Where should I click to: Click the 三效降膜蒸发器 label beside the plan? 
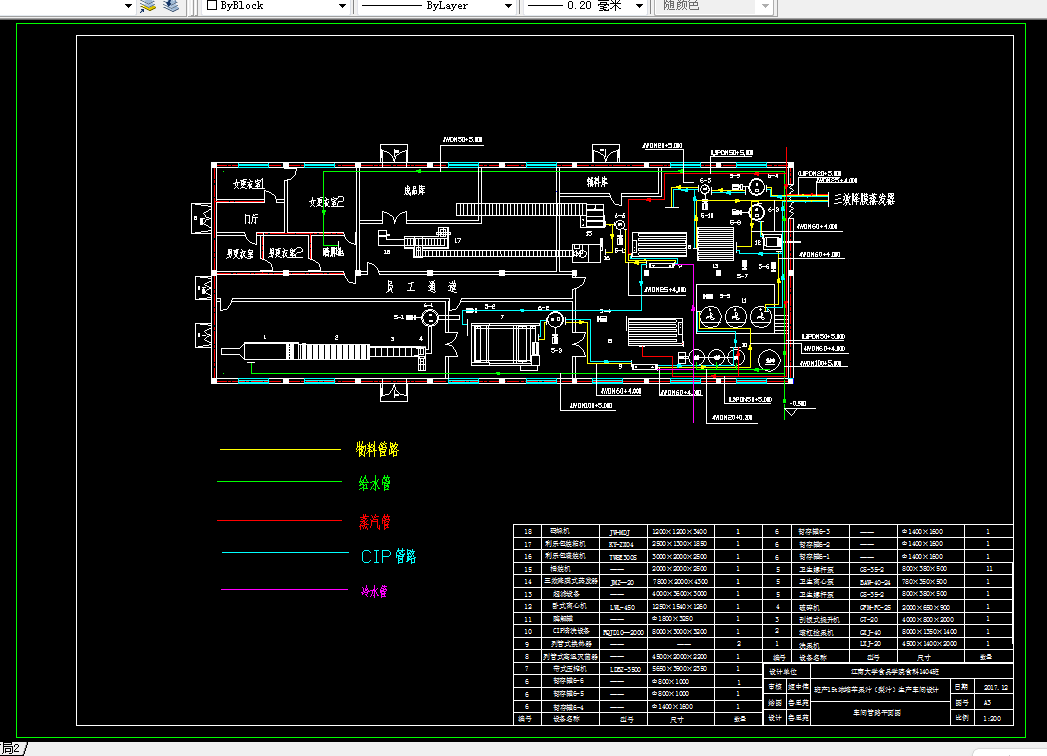point(864,198)
